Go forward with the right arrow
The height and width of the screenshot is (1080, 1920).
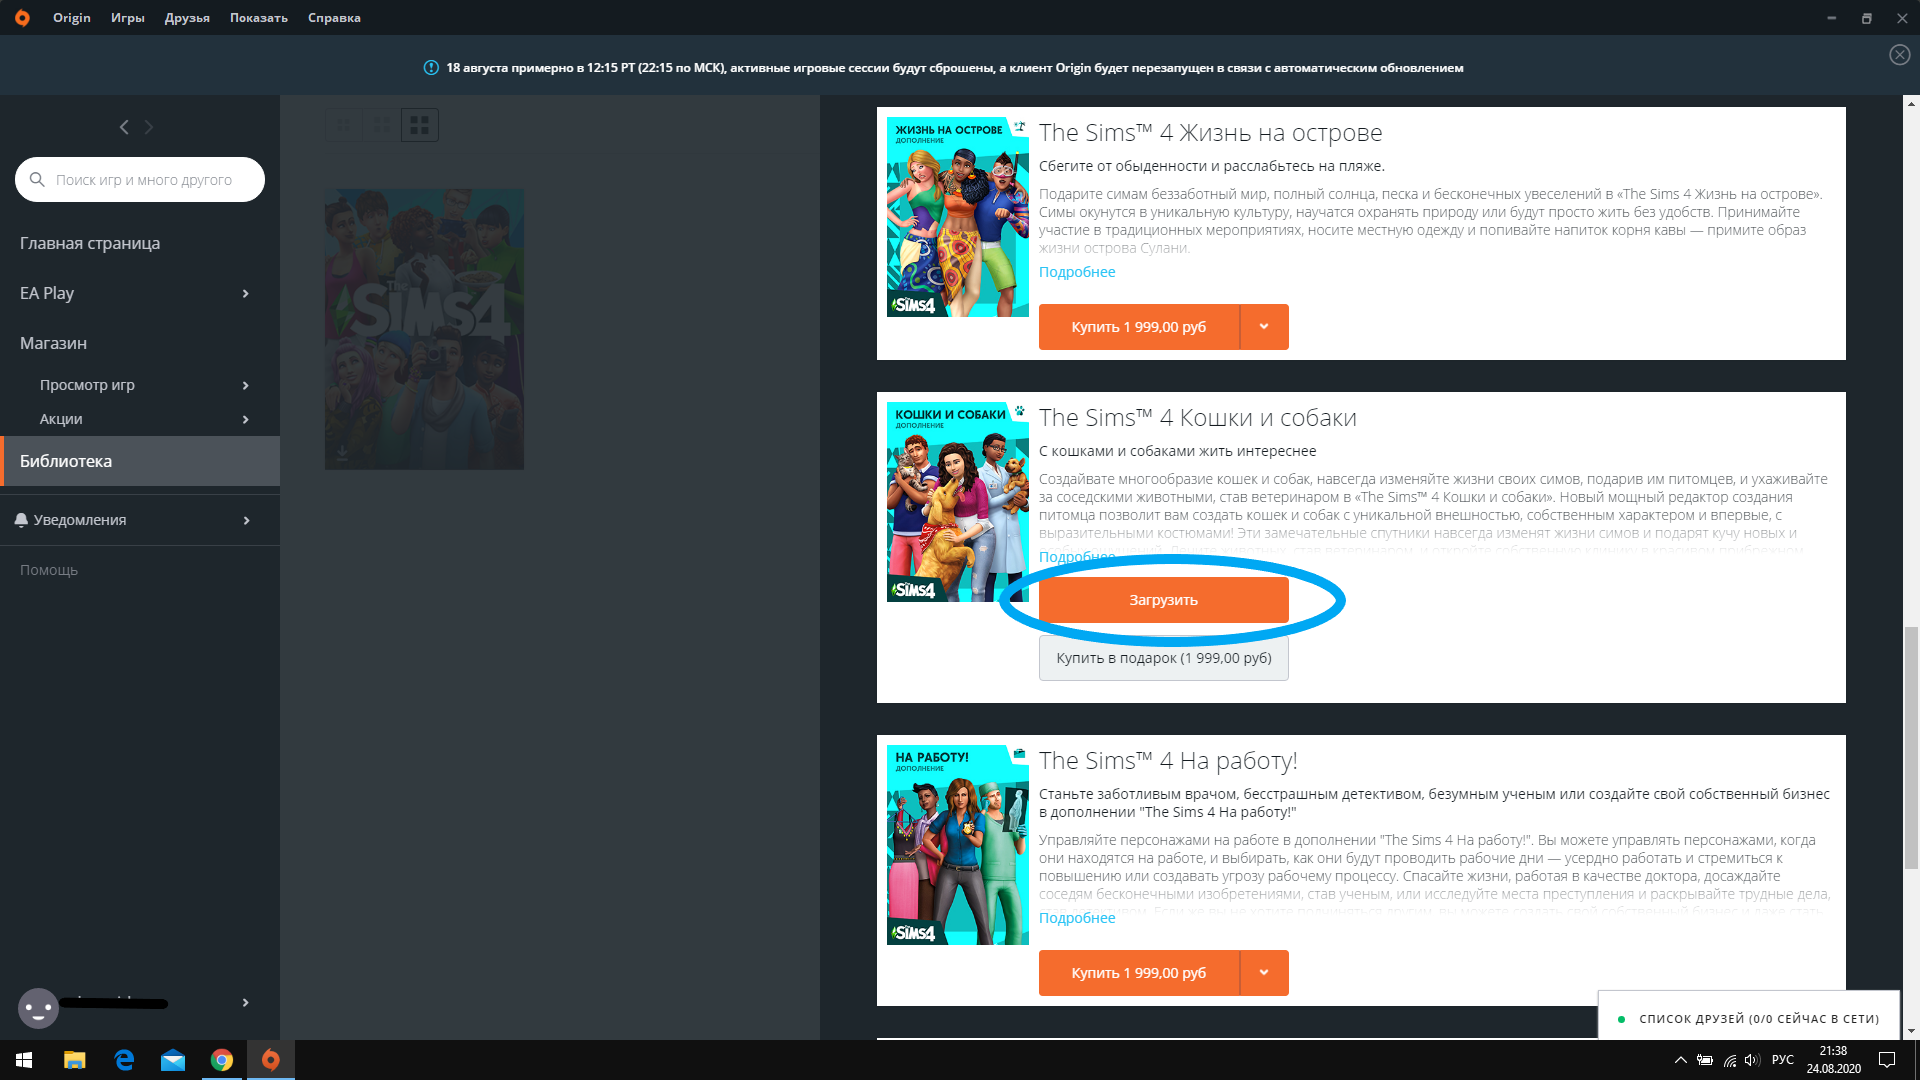[149, 127]
